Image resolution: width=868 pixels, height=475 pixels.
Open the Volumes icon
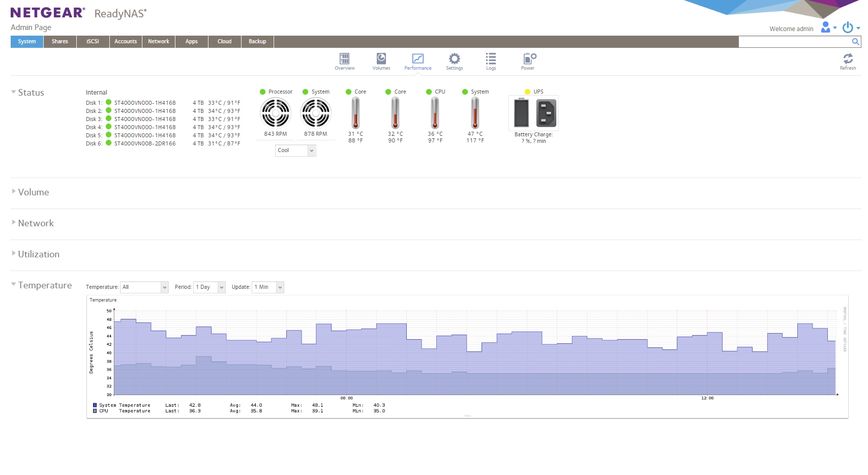pos(381,60)
